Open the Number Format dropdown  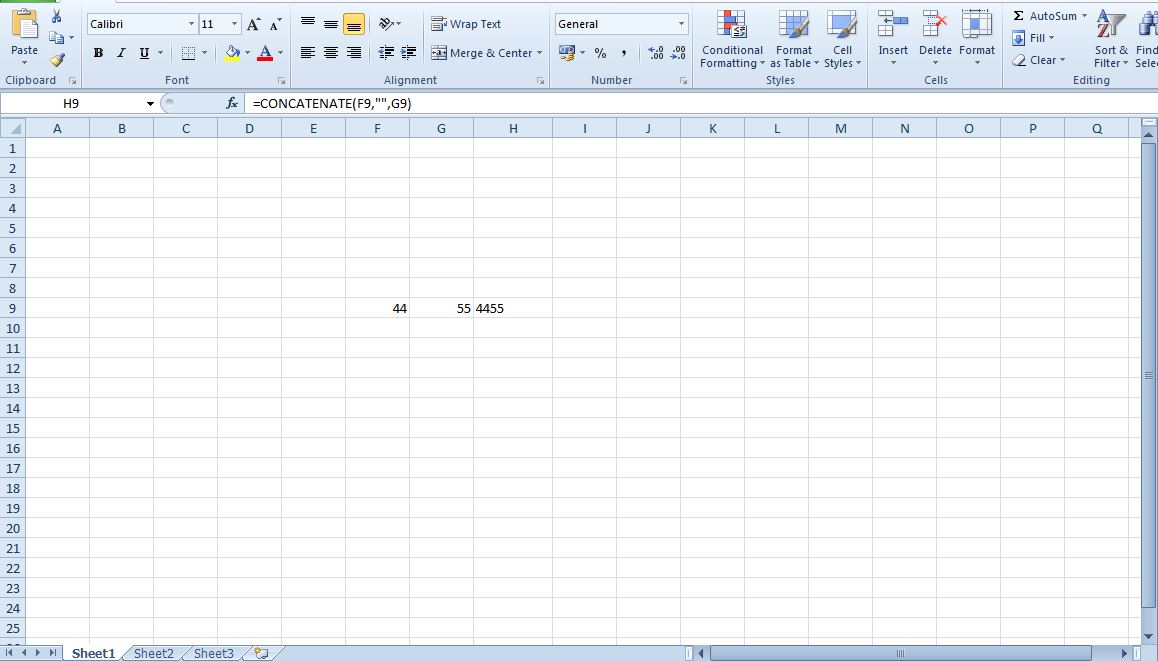pos(680,23)
